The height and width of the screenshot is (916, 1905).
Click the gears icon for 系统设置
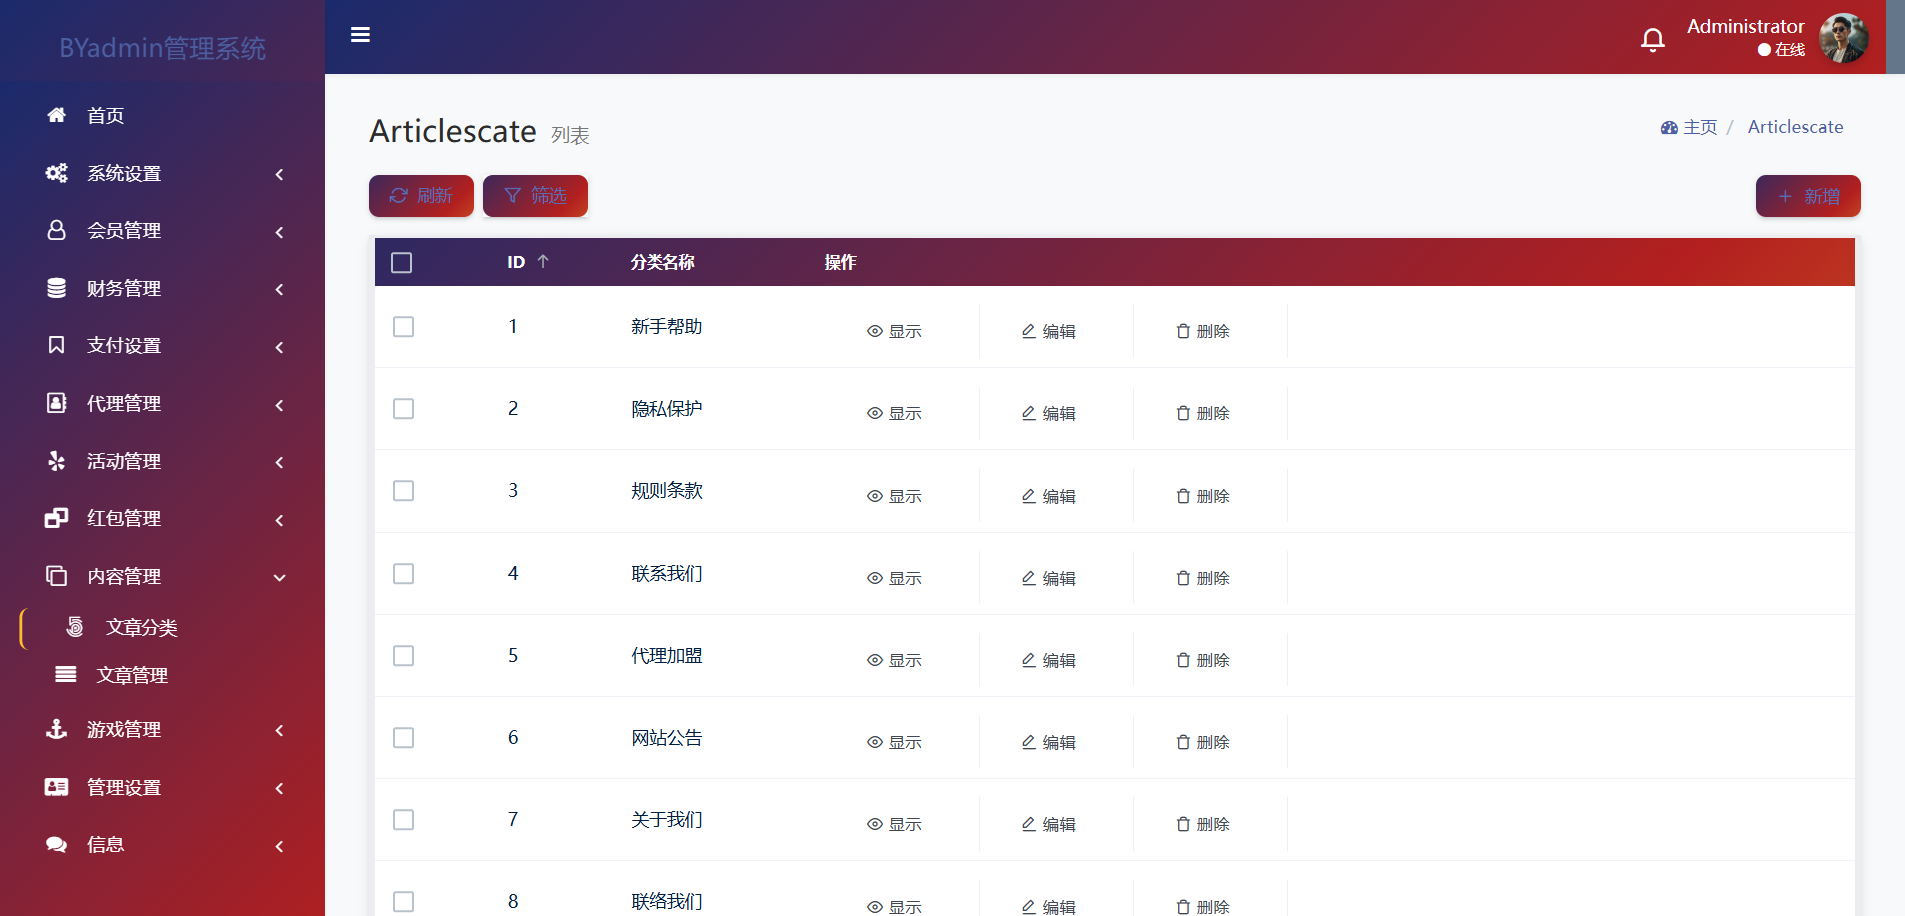[56, 173]
